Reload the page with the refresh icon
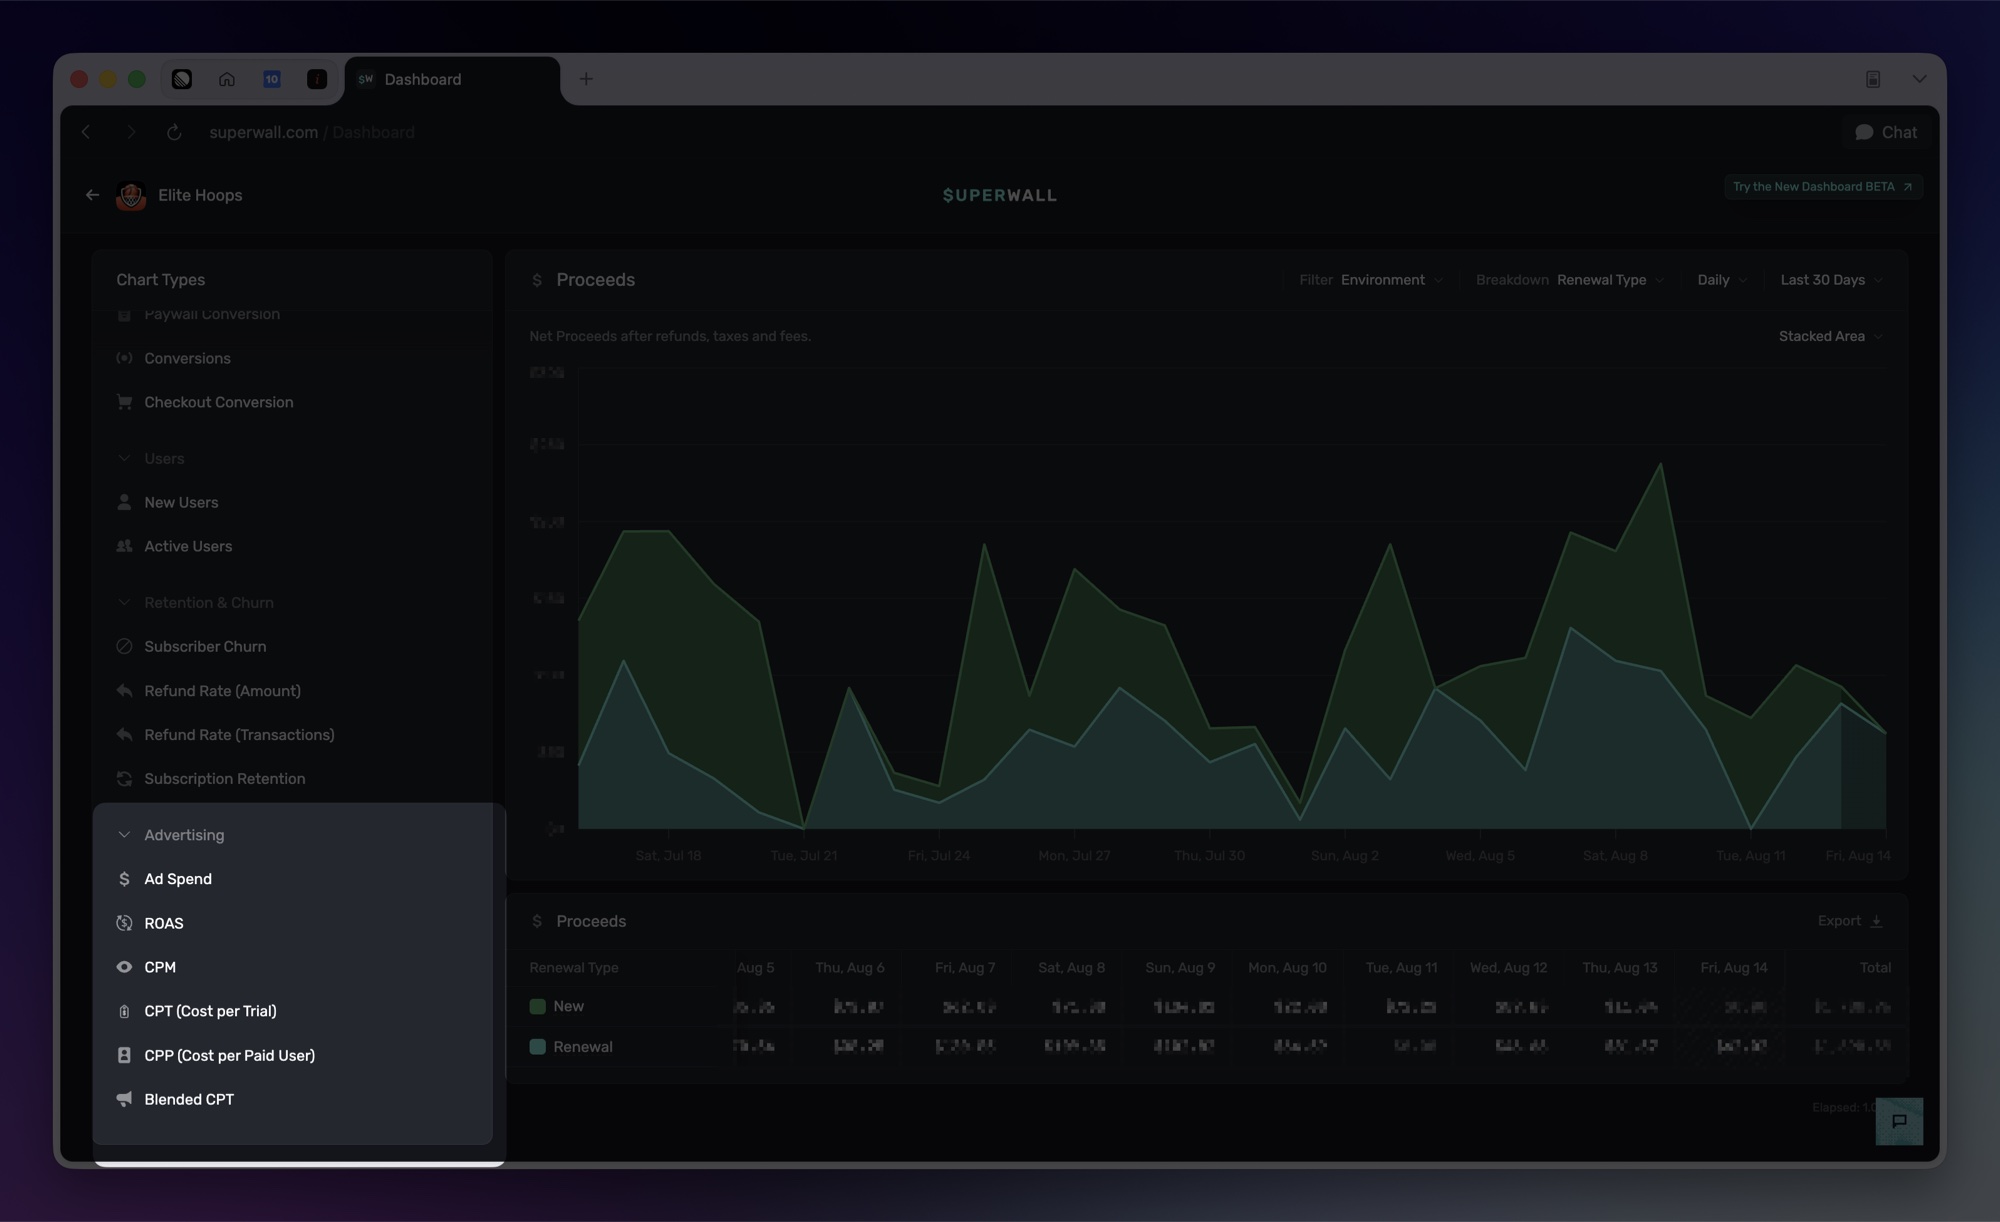The width and height of the screenshot is (2000, 1222). [x=174, y=132]
